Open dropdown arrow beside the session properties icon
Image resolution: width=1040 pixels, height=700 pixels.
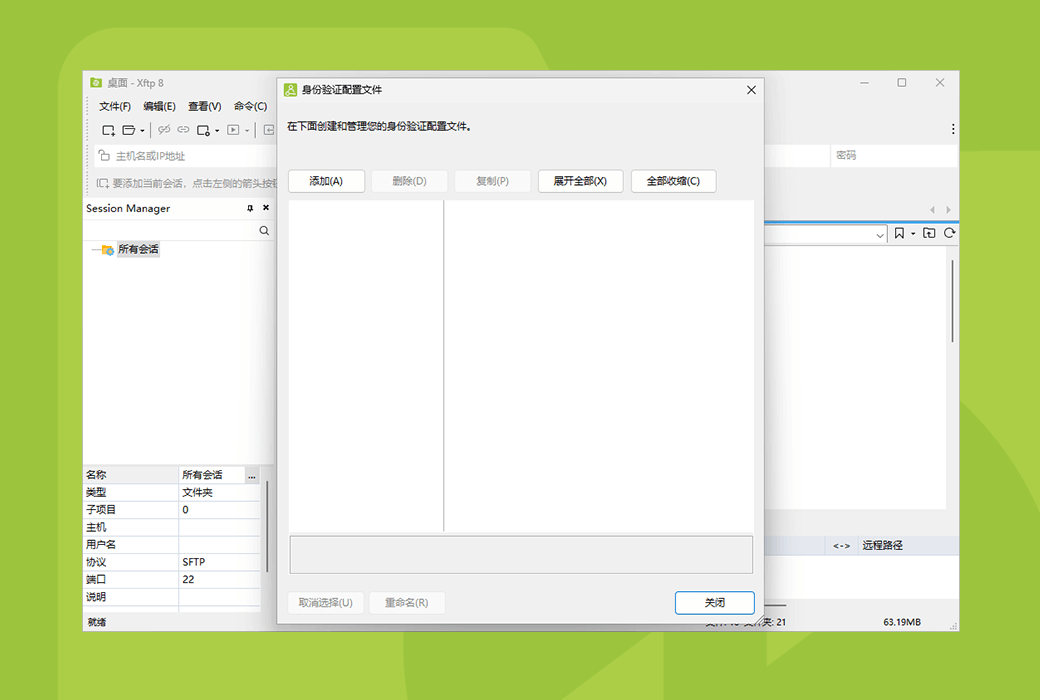pyautogui.click(x=217, y=131)
